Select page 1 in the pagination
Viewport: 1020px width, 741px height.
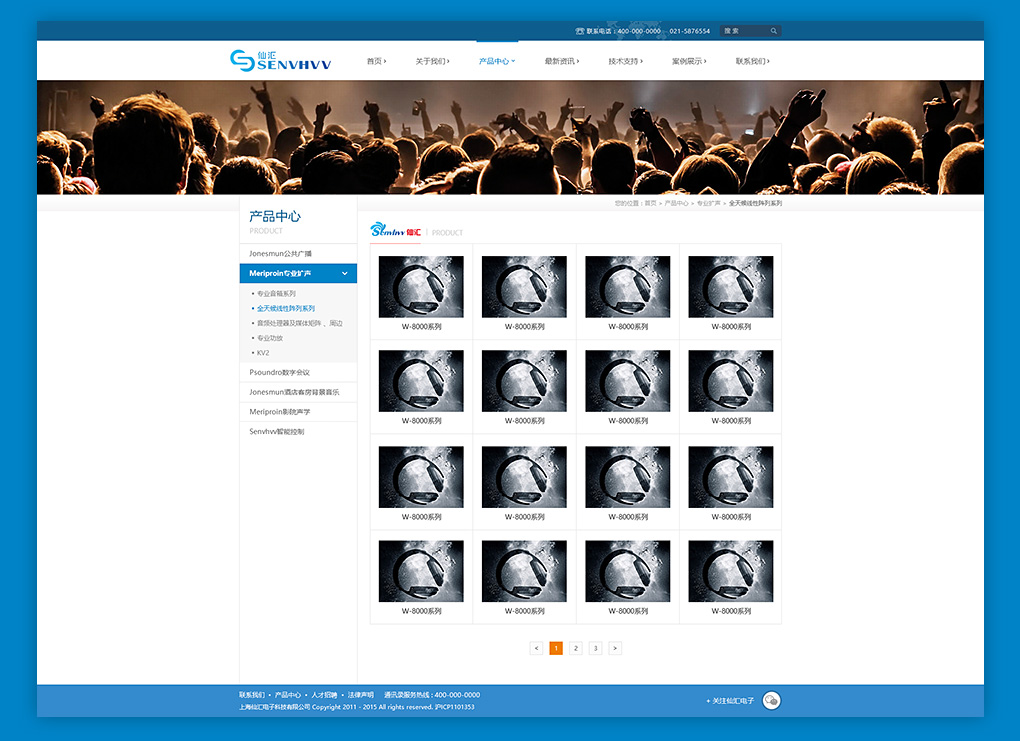[x=556, y=648]
